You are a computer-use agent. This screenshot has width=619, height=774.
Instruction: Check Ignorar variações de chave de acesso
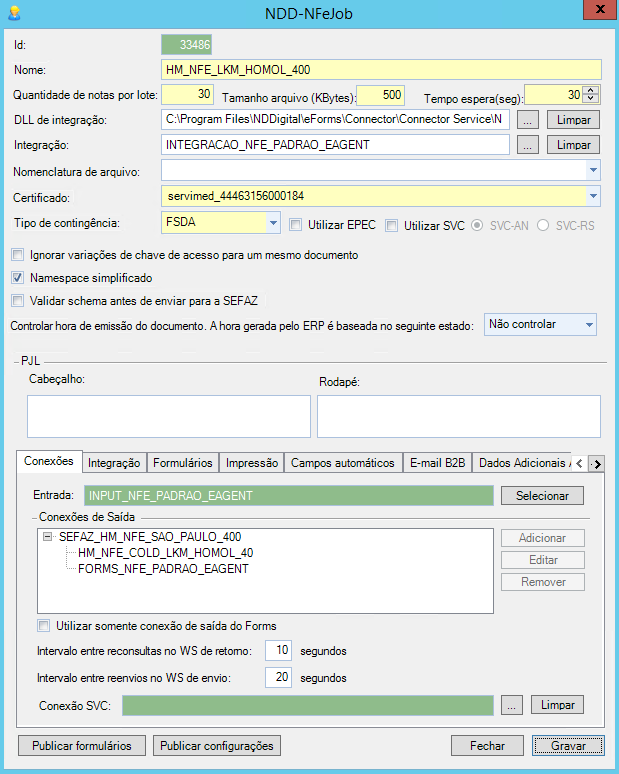[x=18, y=255]
